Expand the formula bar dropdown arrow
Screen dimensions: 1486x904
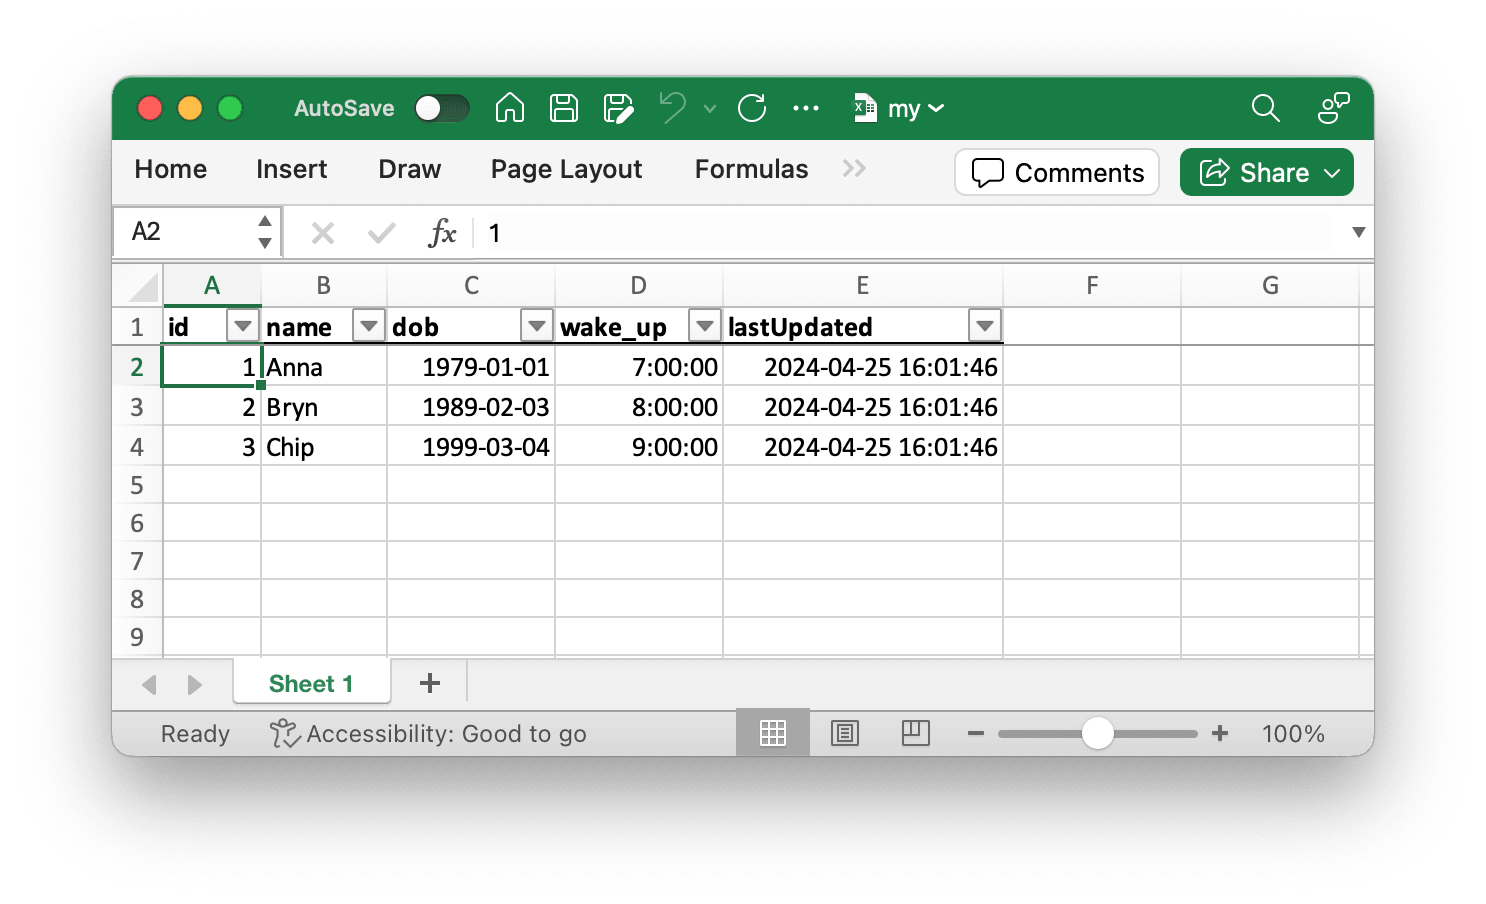(x=1358, y=232)
